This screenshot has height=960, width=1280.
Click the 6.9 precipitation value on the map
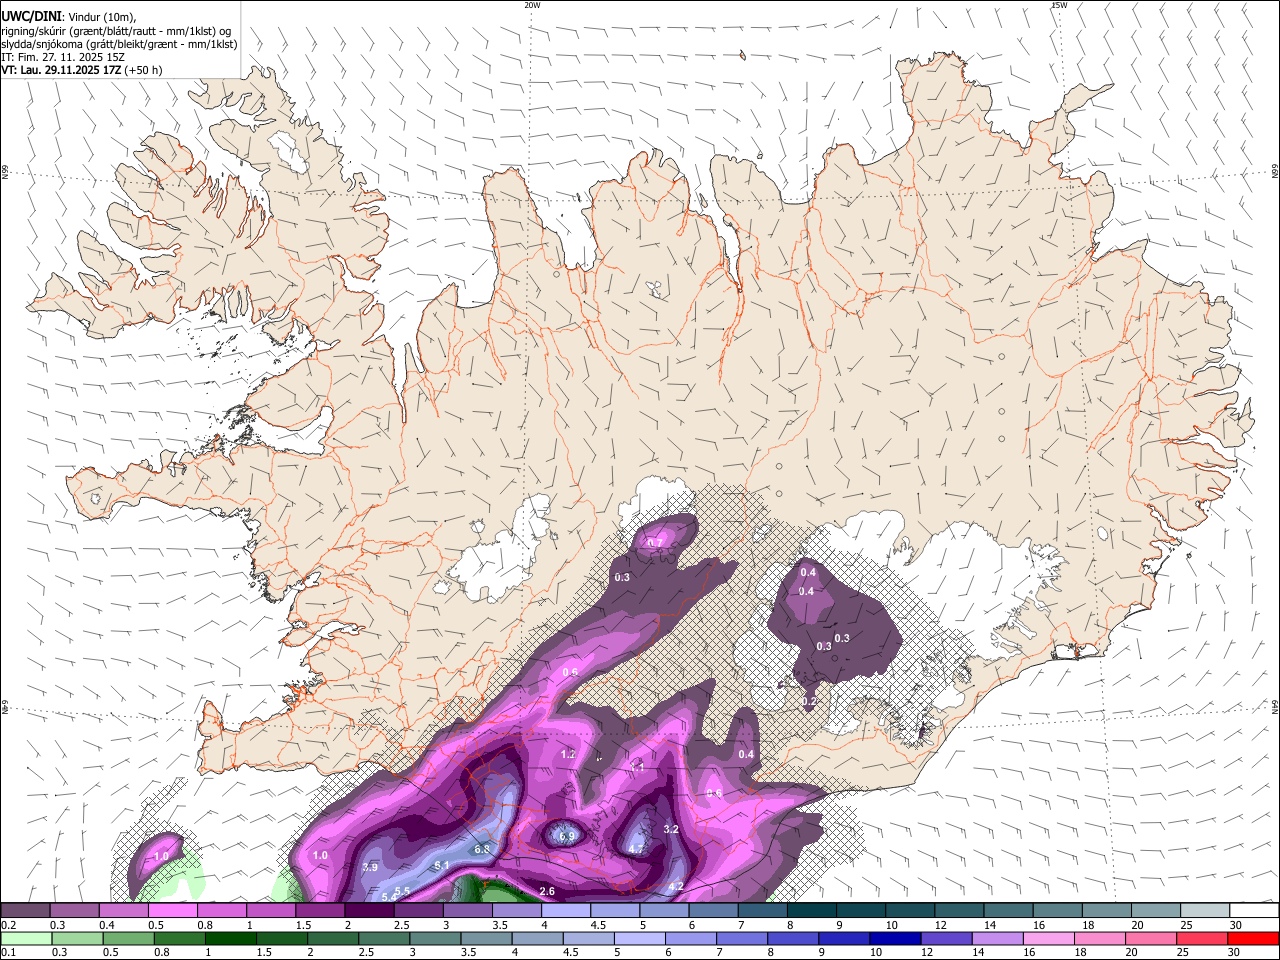point(567,836)
